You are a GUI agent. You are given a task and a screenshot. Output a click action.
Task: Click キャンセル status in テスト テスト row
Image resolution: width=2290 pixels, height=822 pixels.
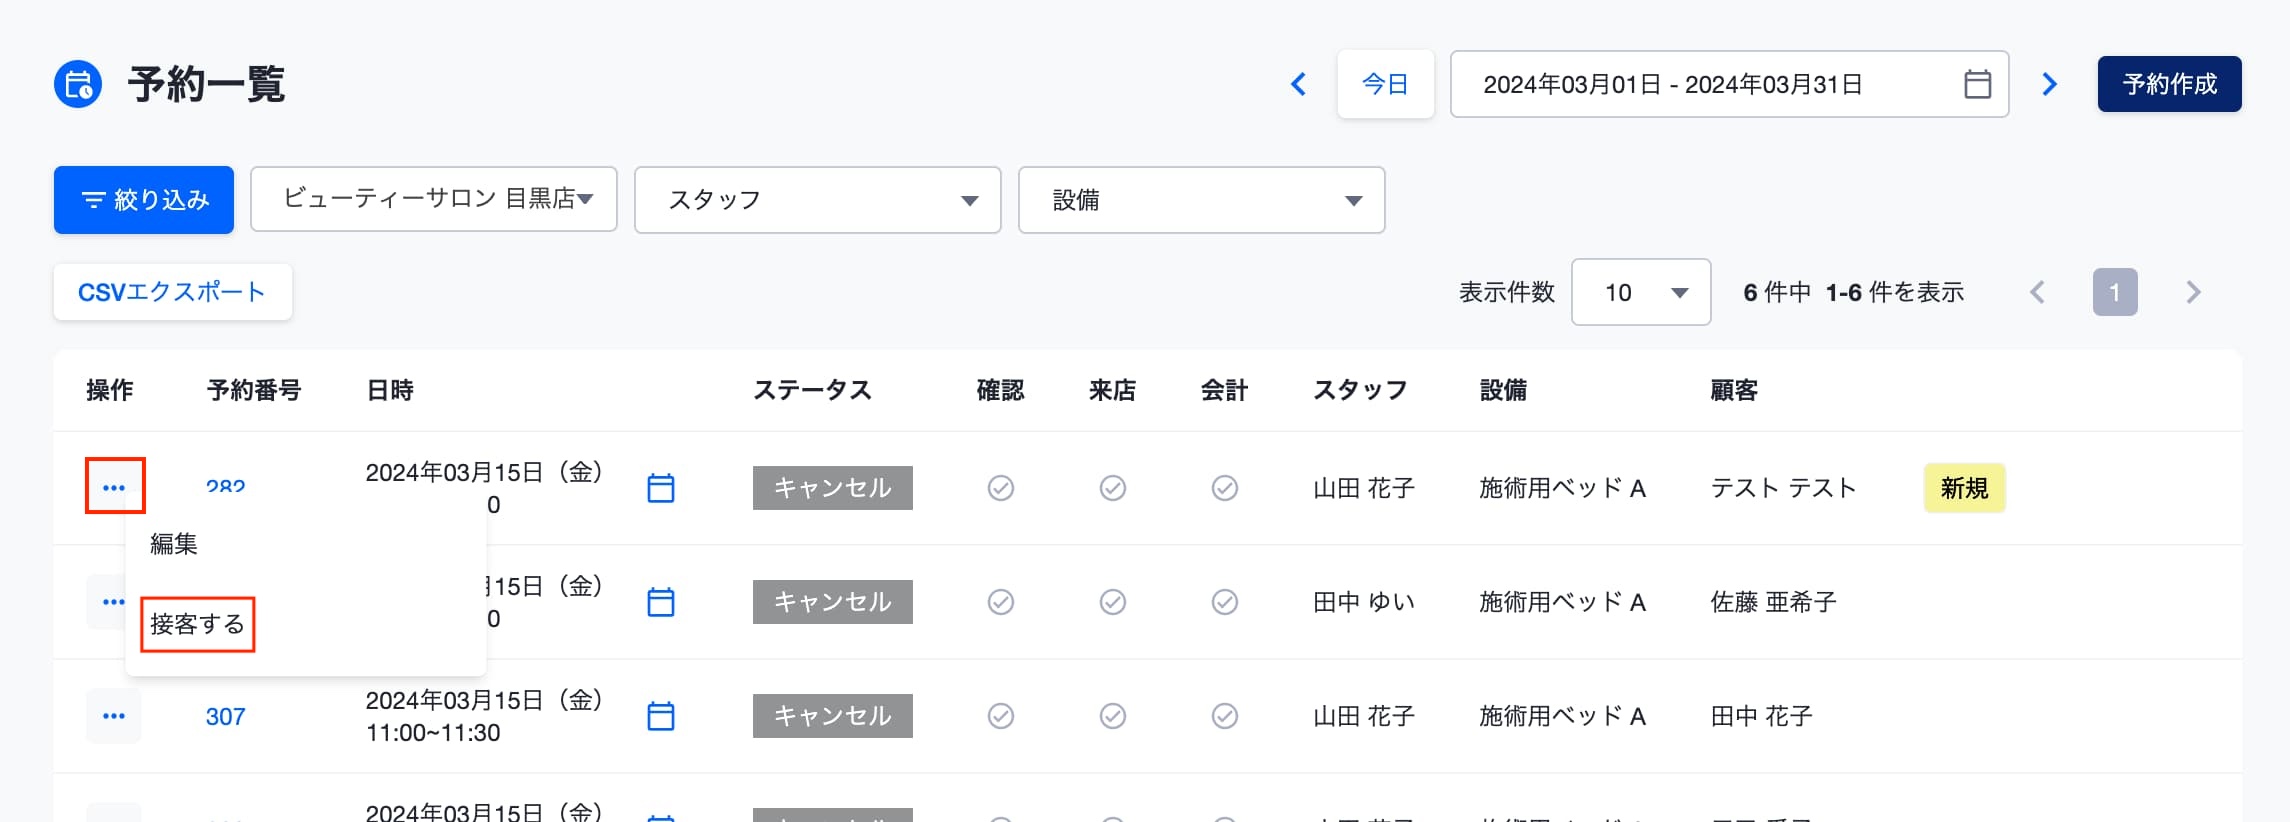click(x=833, y=488)
